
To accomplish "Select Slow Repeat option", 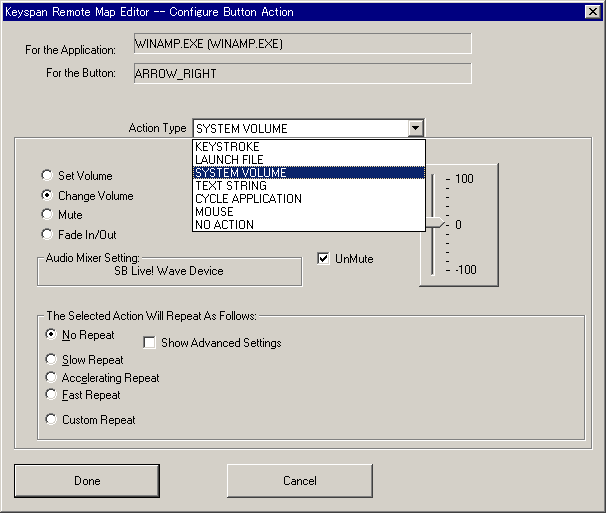I will click(52, 360).
